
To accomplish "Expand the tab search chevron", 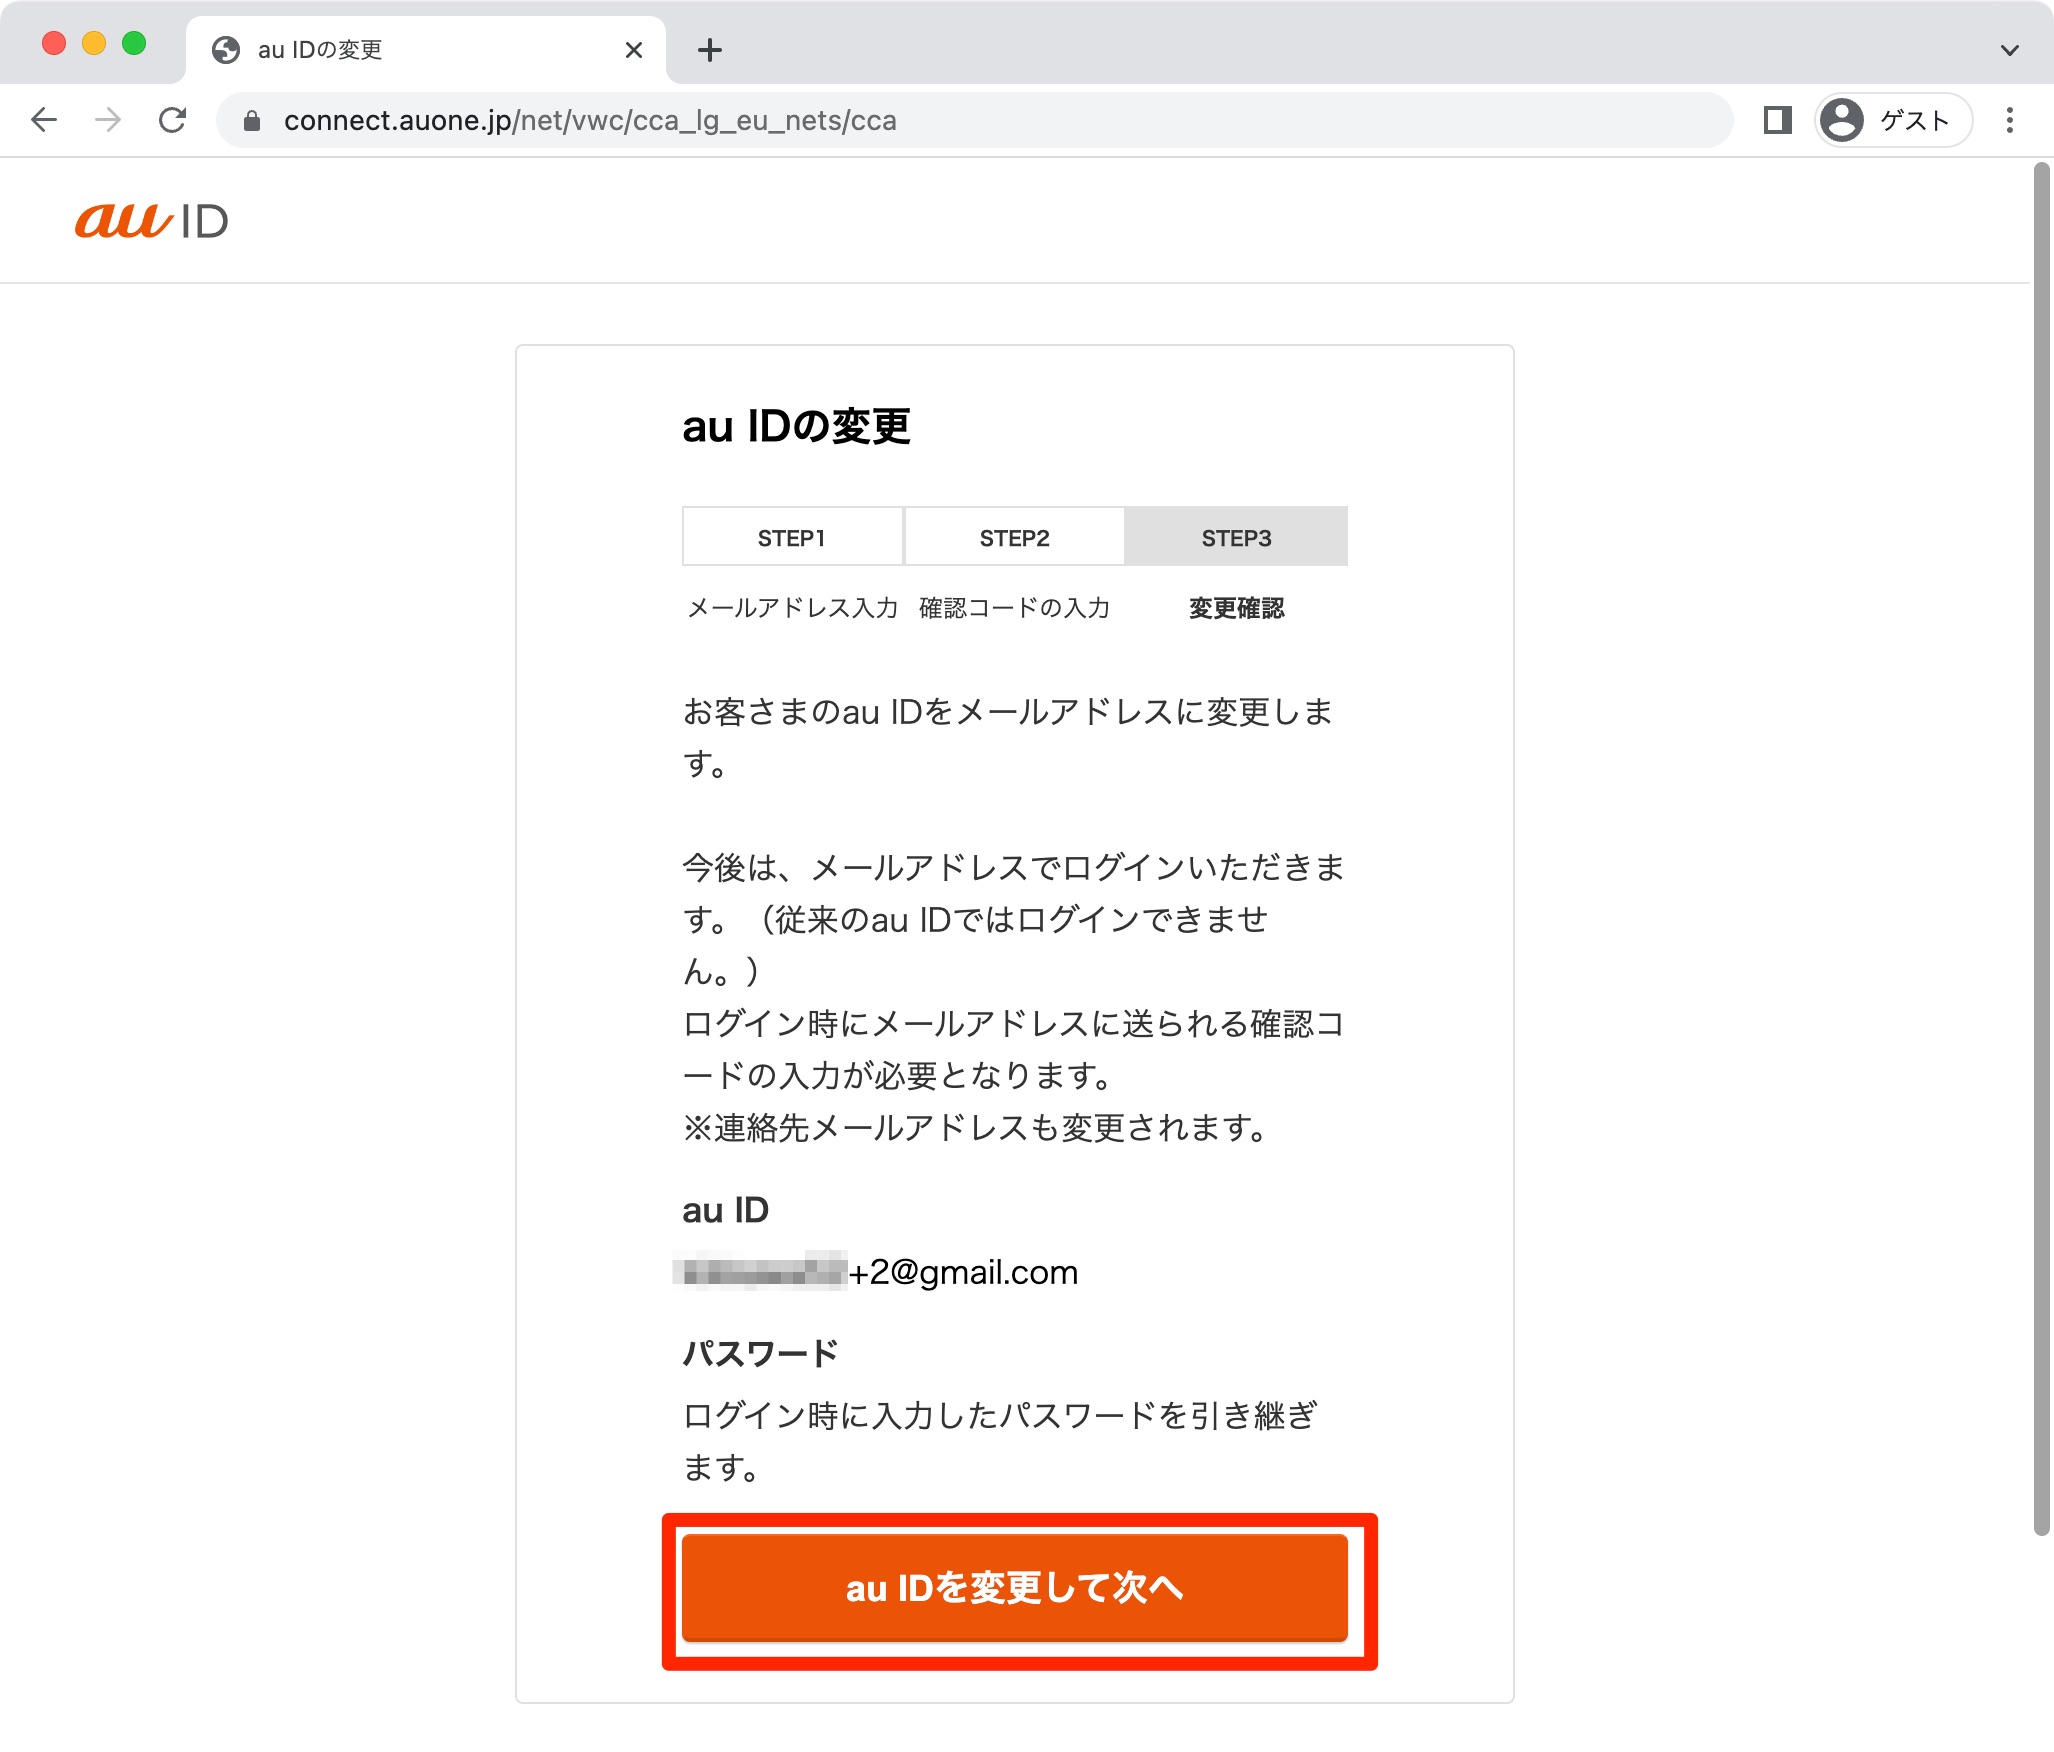I will [x=2010, y=50].
